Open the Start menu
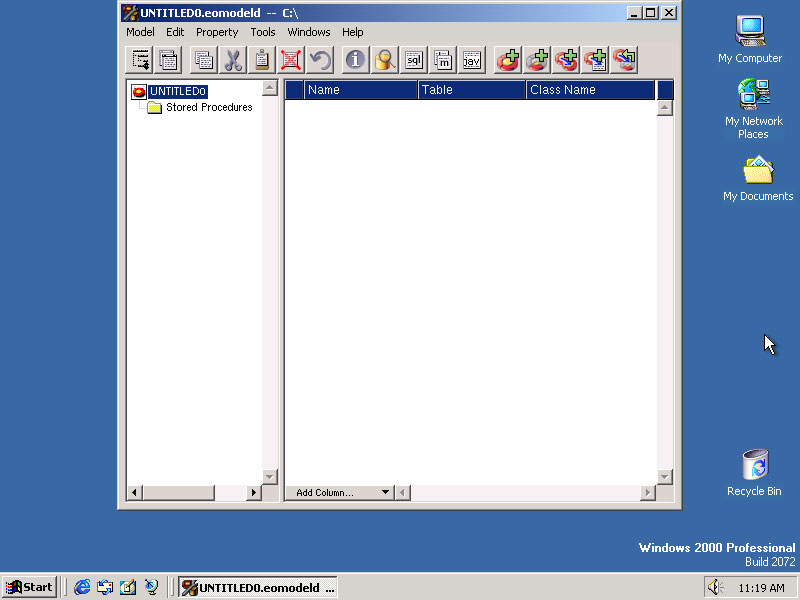The width and height of the screenshot is (800, 600). coord(29,587)
